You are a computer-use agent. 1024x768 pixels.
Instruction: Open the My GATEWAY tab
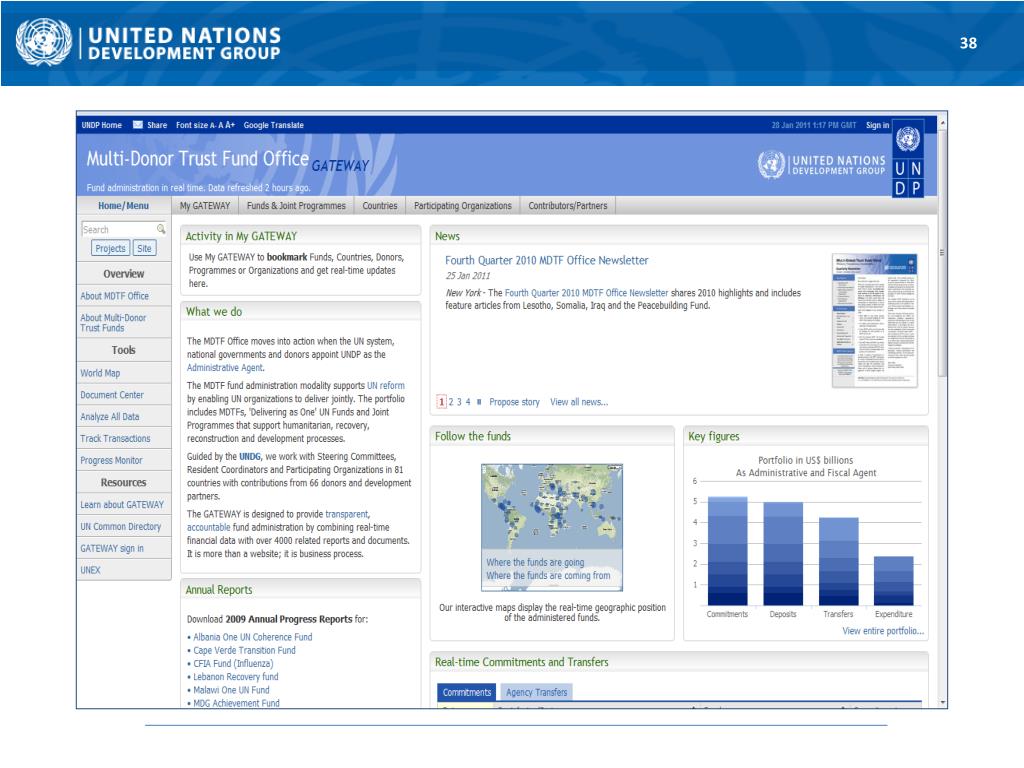click(205, 206)
